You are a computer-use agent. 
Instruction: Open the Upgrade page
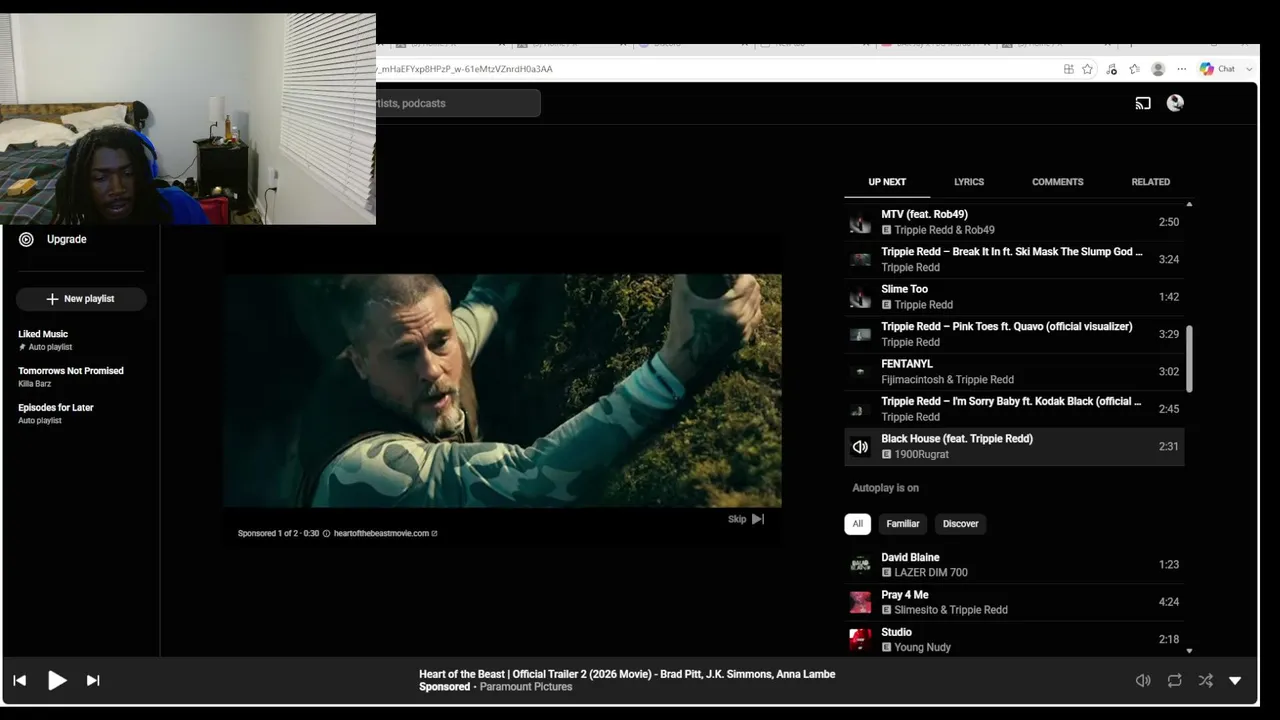click(x=67, y=239)
